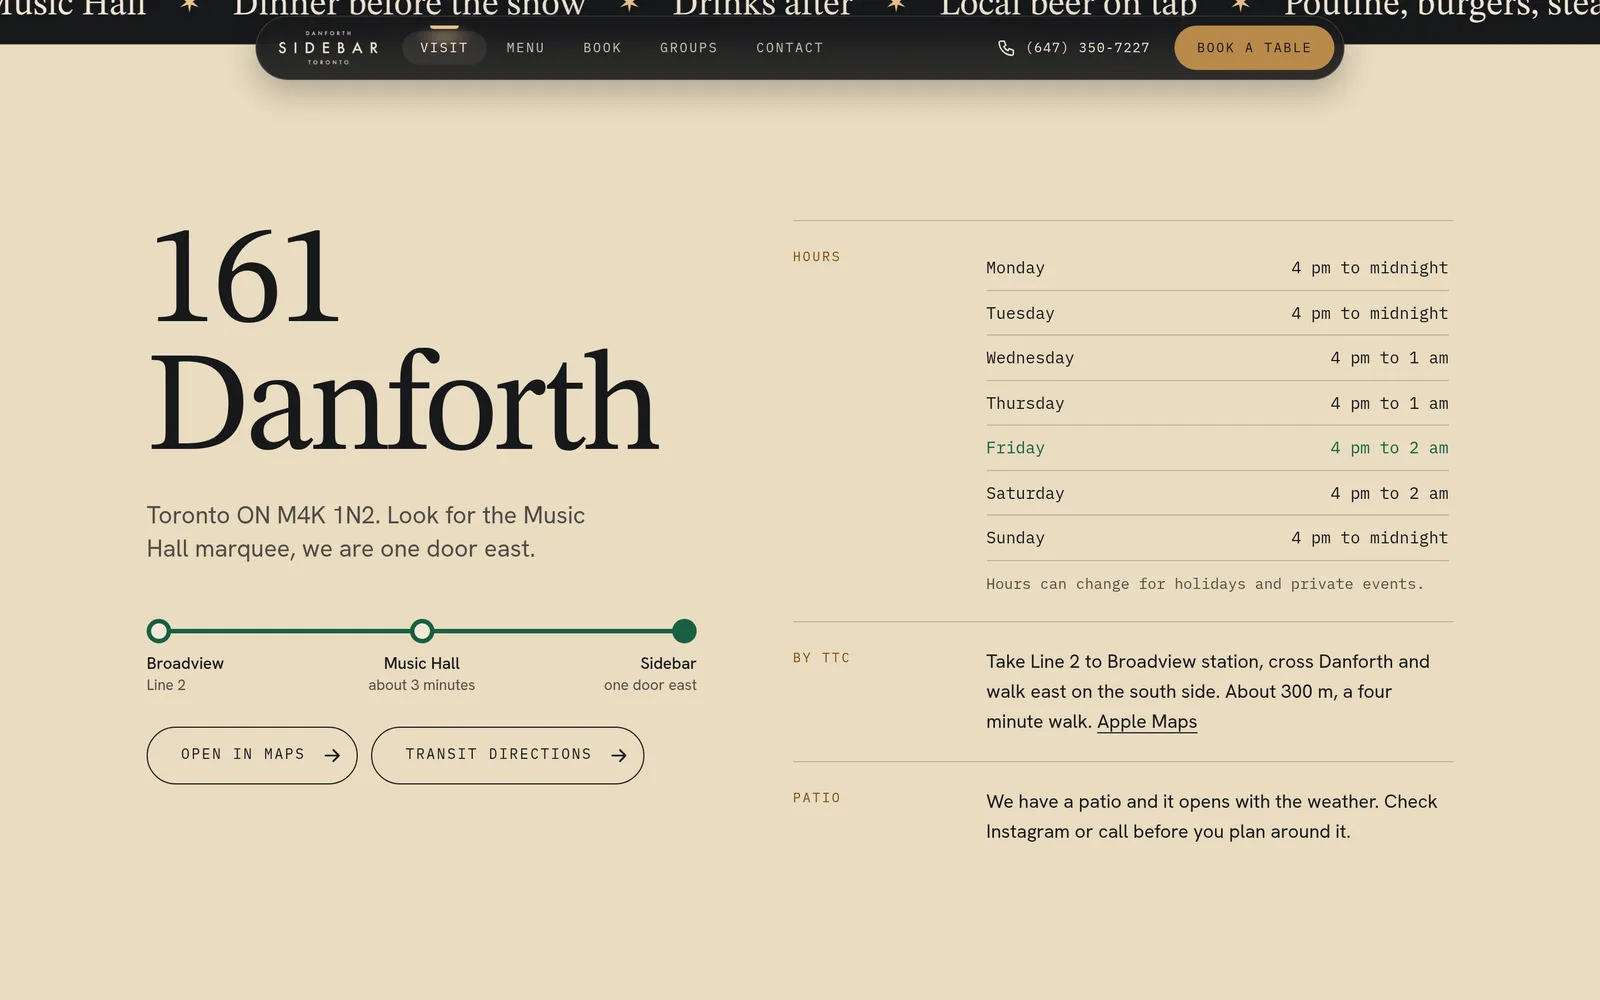Viewport: 1600px width, 1000px height.
Task: Click the "Toronto ON M4K 1N2" address text
Action: pos(262,515)
